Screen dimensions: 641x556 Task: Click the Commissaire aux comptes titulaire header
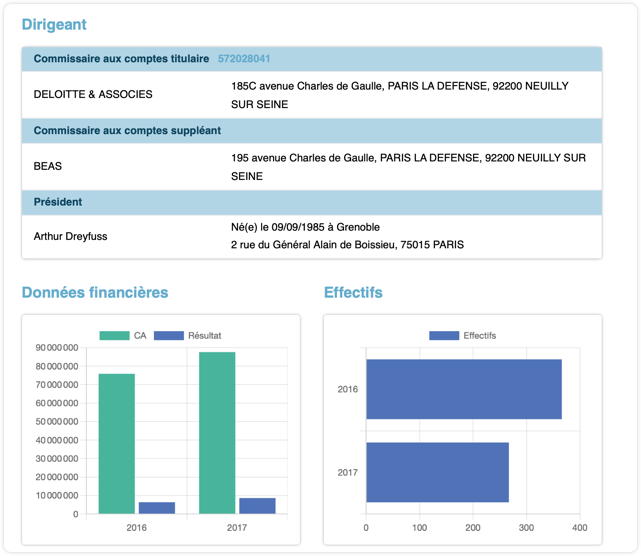pos(121,59)
